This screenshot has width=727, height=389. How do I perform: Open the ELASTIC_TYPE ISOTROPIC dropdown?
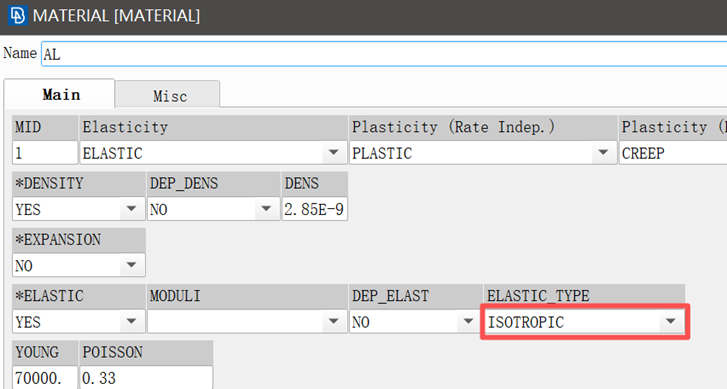584,322
